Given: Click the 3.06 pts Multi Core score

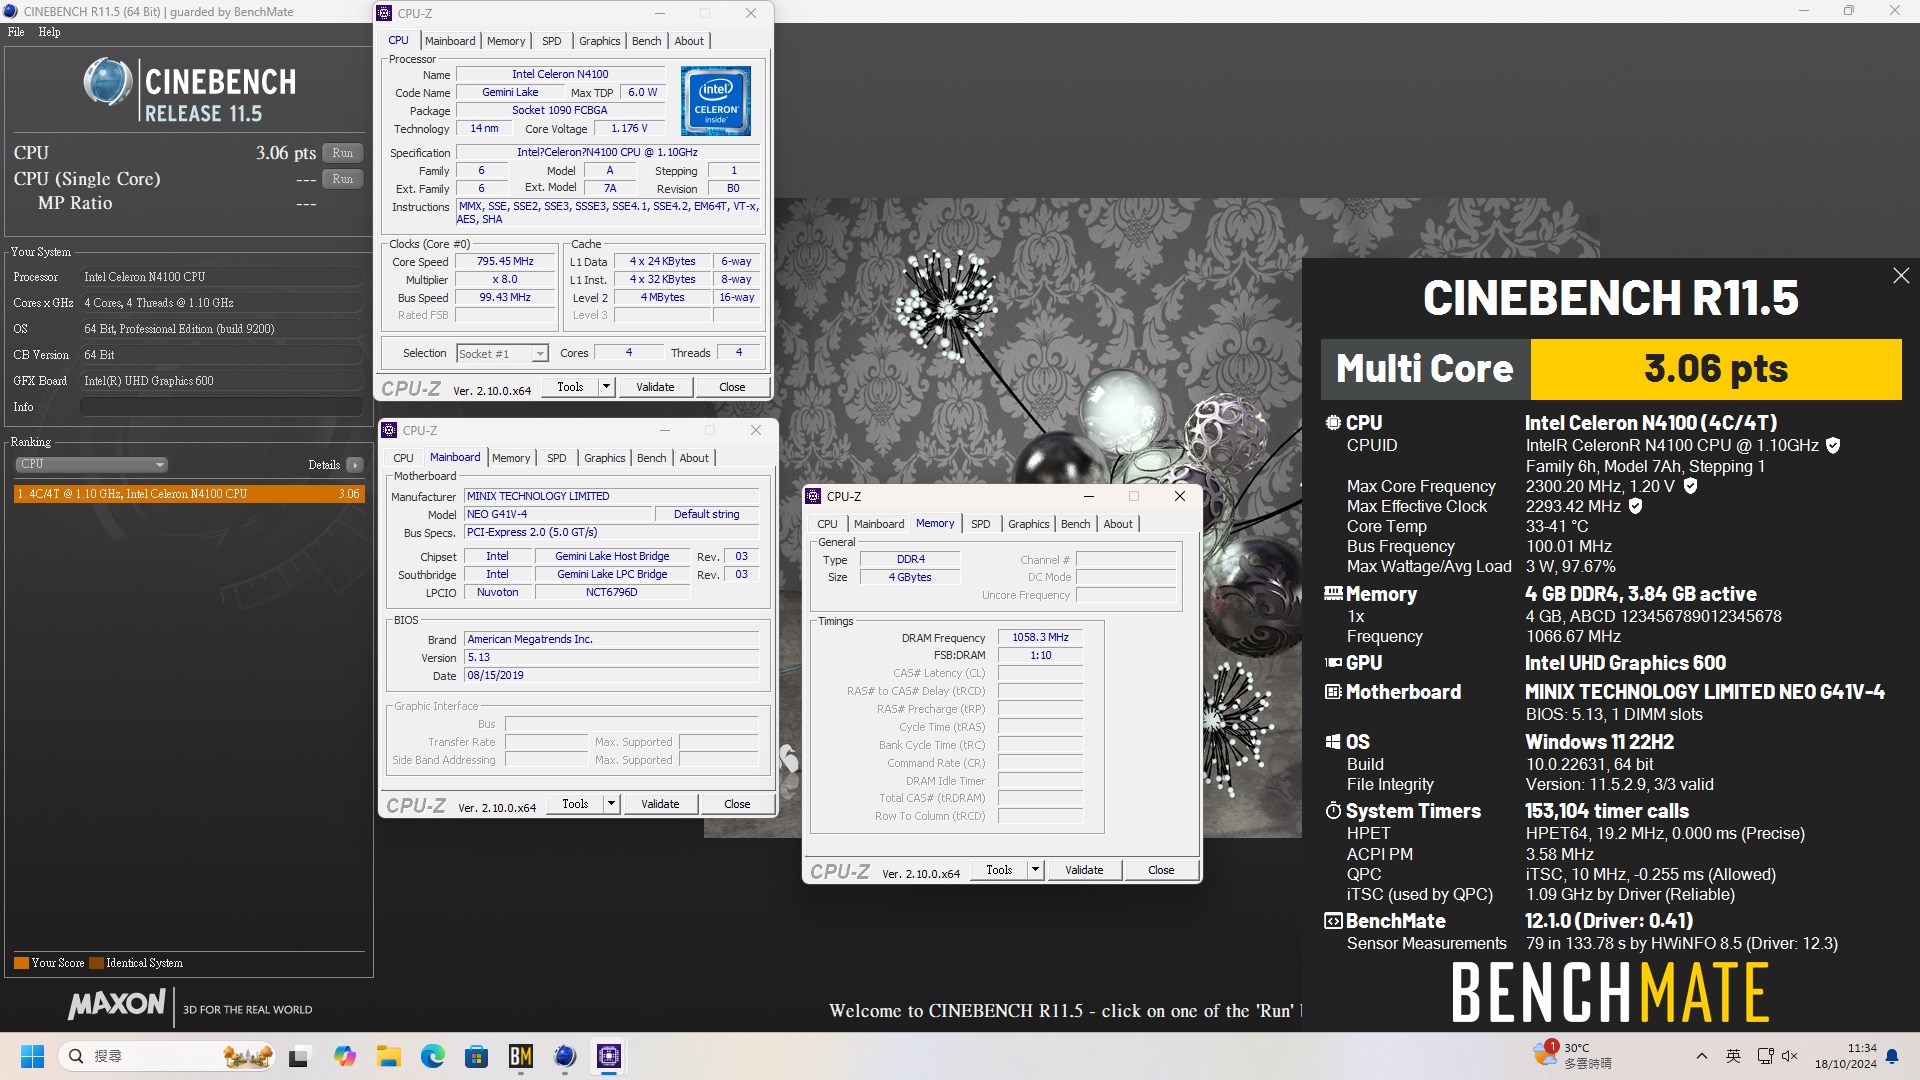Looking at the screenshot, I should pos(1716,369).
